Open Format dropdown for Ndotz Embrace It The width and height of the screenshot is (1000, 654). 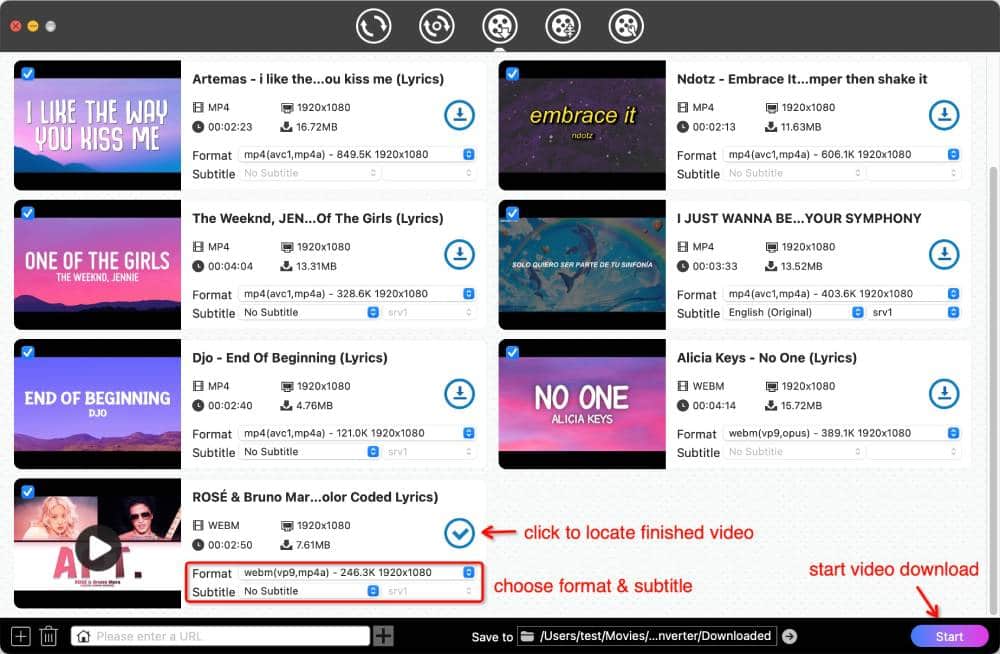tap(842, 154)
